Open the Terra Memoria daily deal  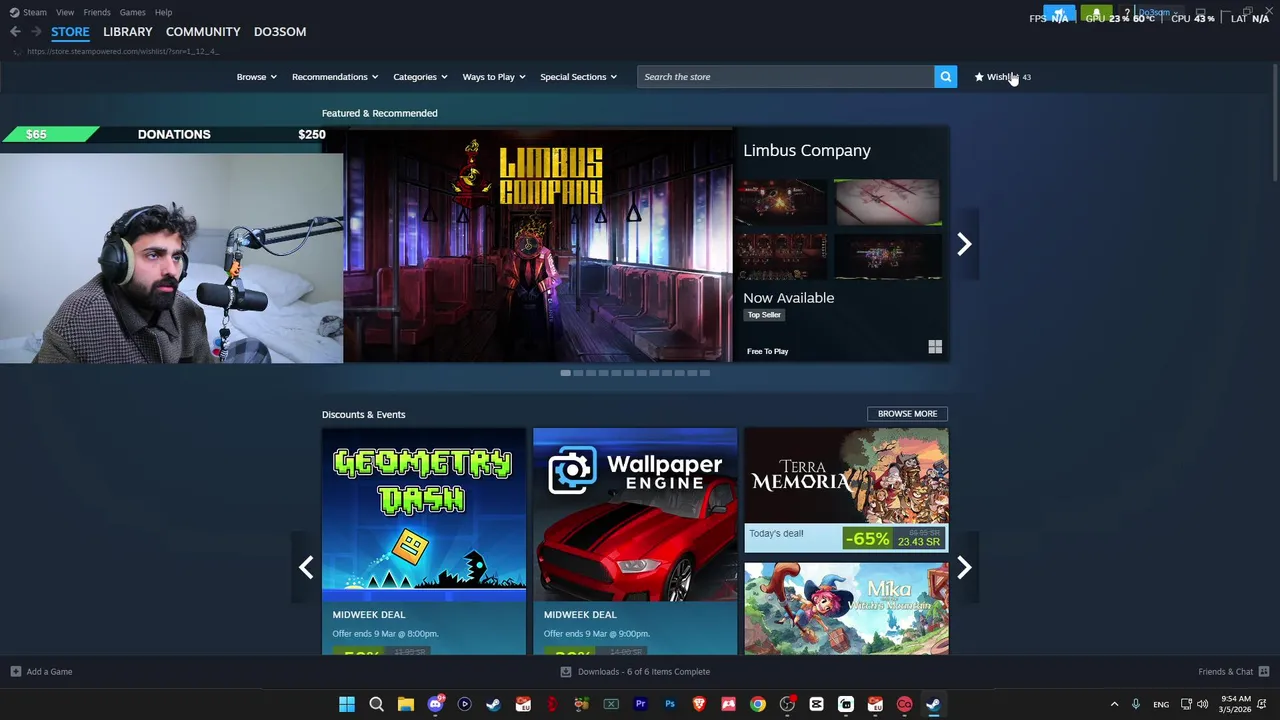(x=846, y=490)
